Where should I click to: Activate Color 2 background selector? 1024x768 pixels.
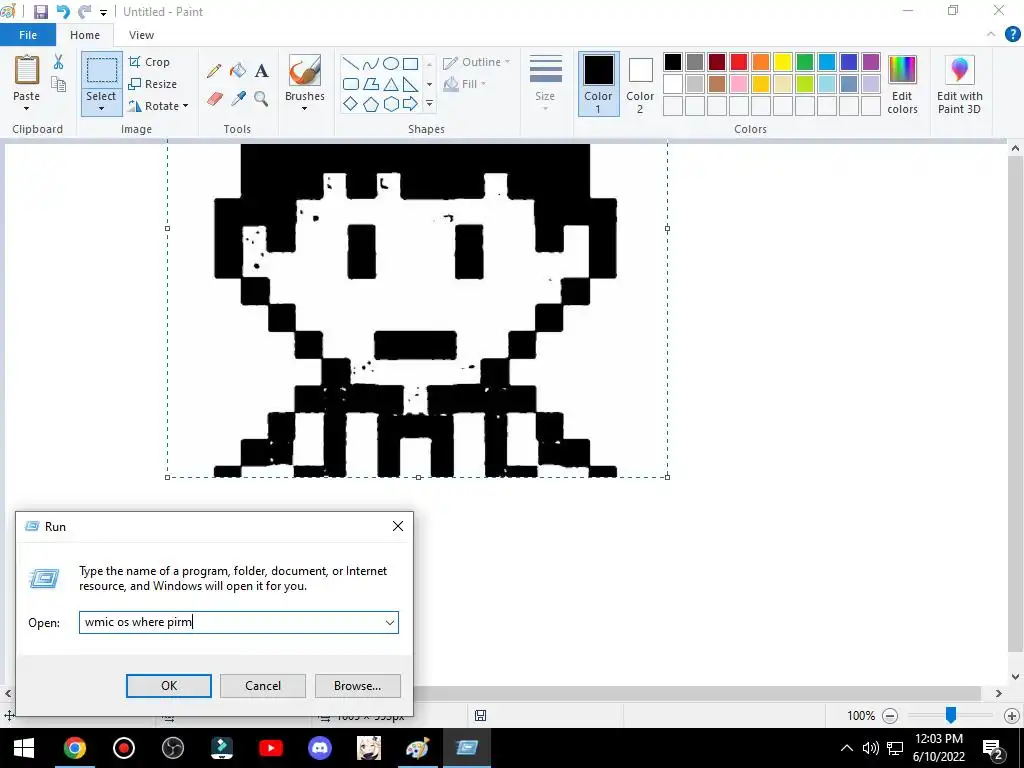(640, 84)
